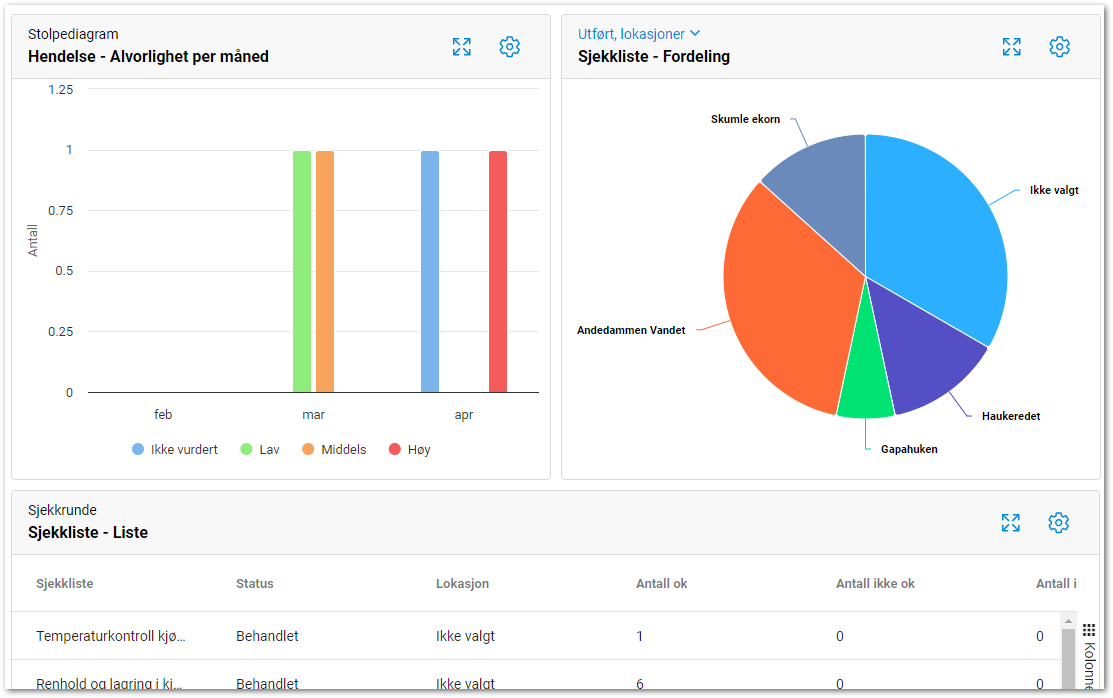Click the red Høy bar in April
This screenshot has height=698, width=1113.
[x=498, y=271]
